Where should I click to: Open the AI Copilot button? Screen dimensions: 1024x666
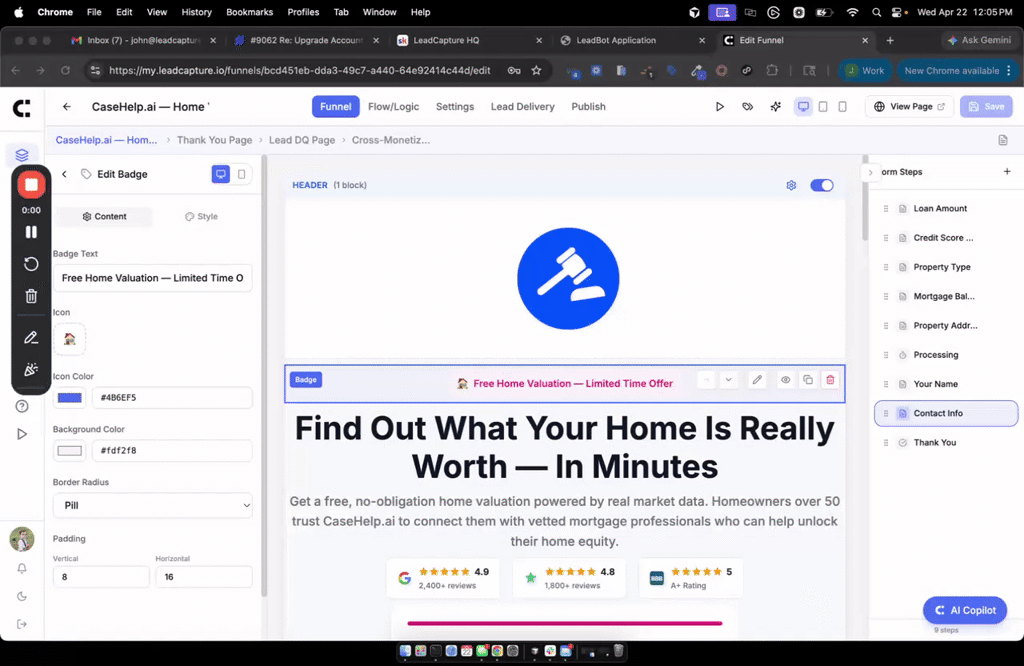point(965,610)
